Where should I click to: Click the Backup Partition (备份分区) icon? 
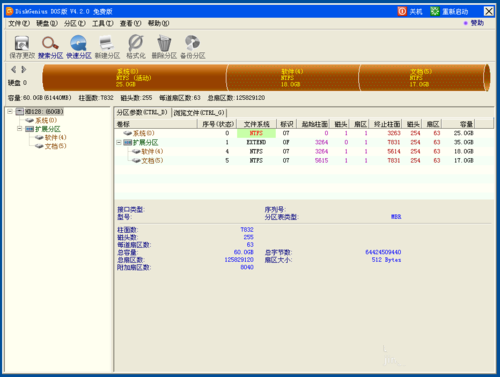point(192,43)
